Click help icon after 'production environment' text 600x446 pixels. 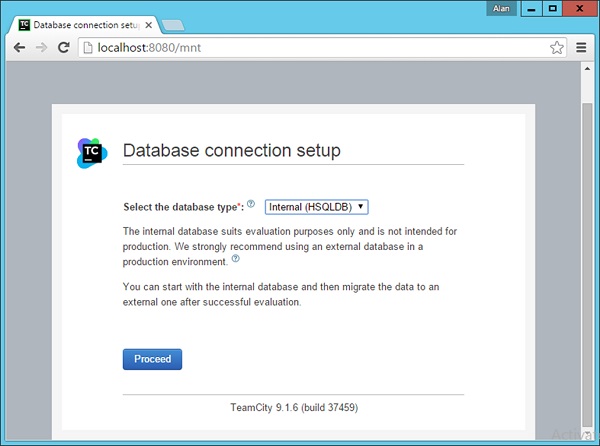point(236,258)
